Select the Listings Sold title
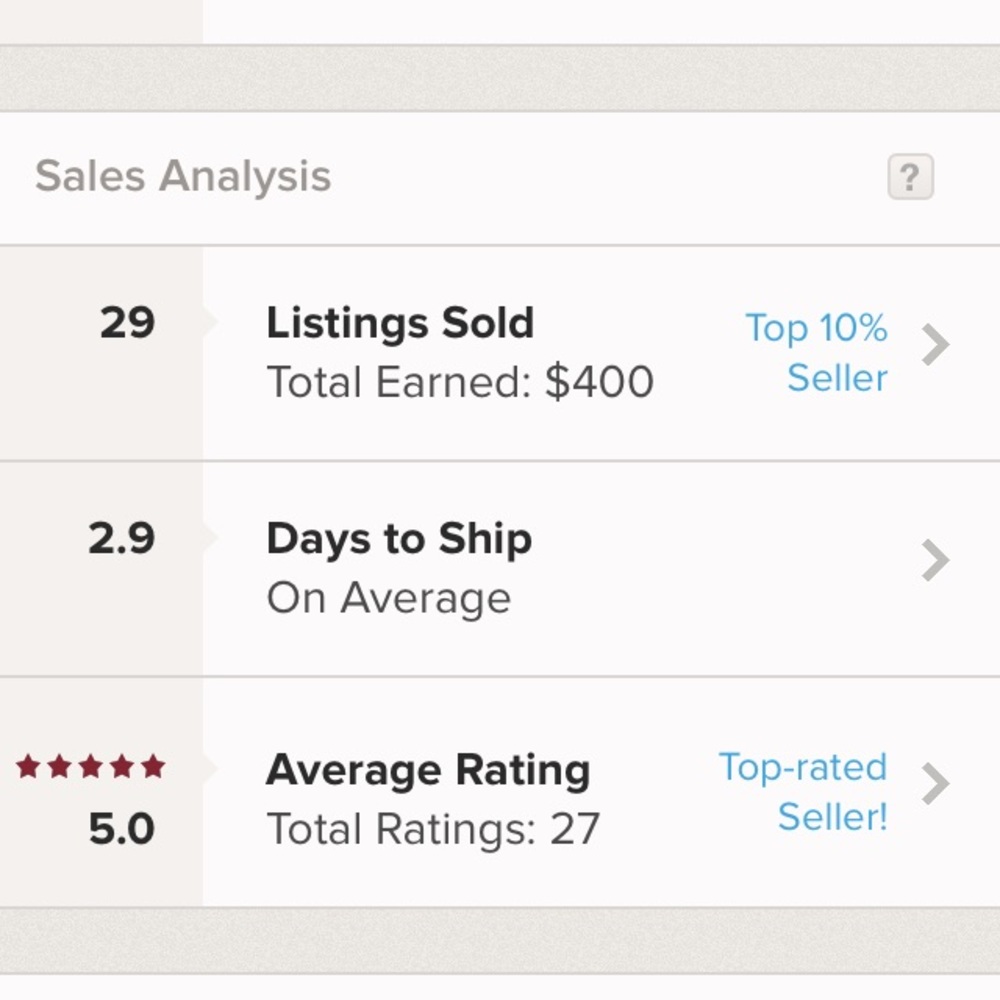 coord(400,323)
